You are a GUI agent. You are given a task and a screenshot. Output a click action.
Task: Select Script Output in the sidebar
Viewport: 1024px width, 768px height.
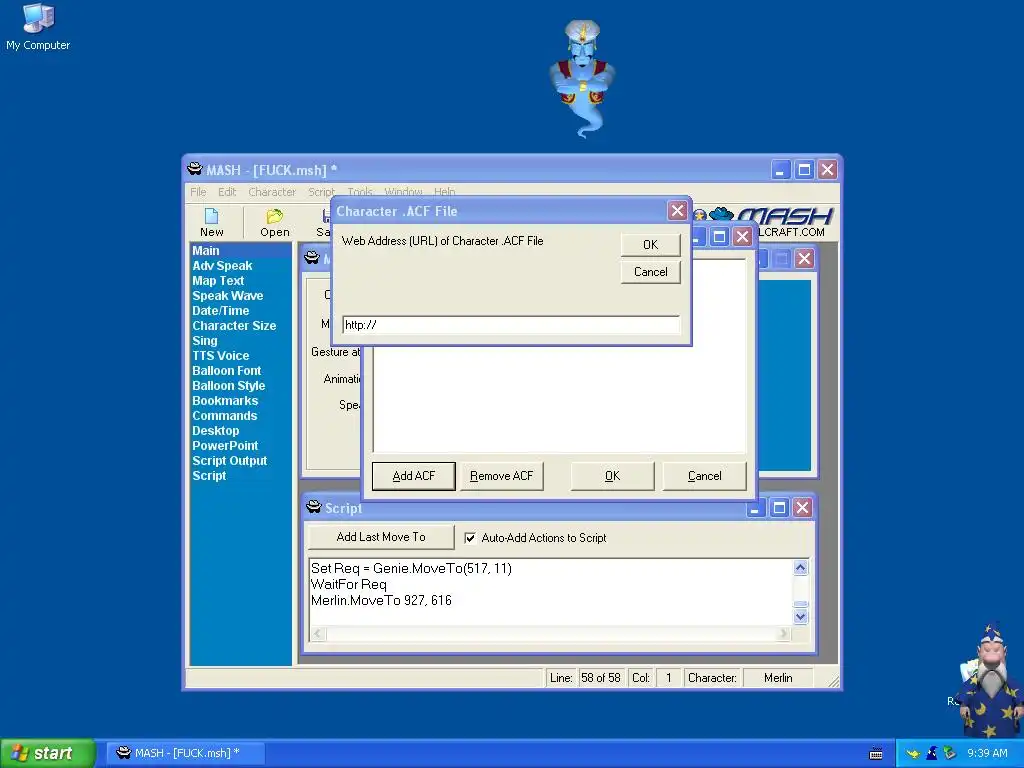[230, 461]
